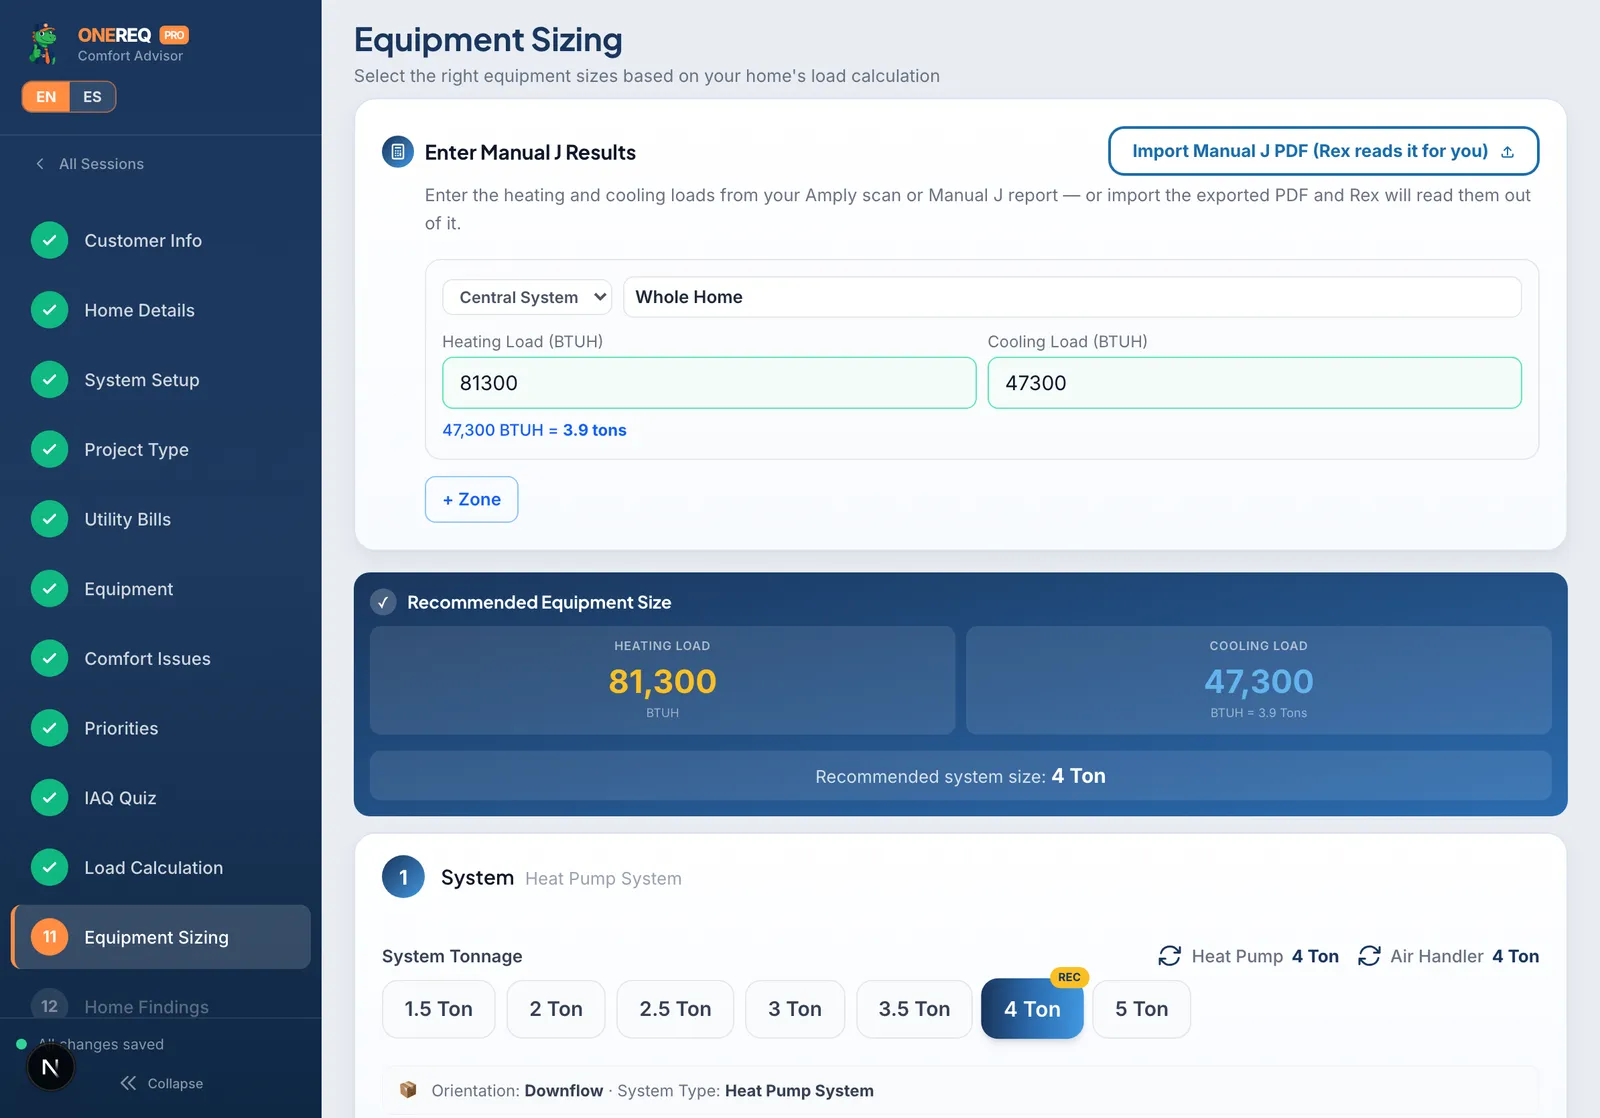Image resolution: width=1600 pixels, height=1118 pixels.
Task: Click the PRO badge beside ONEREQ
Action: (x=174, y=35)
